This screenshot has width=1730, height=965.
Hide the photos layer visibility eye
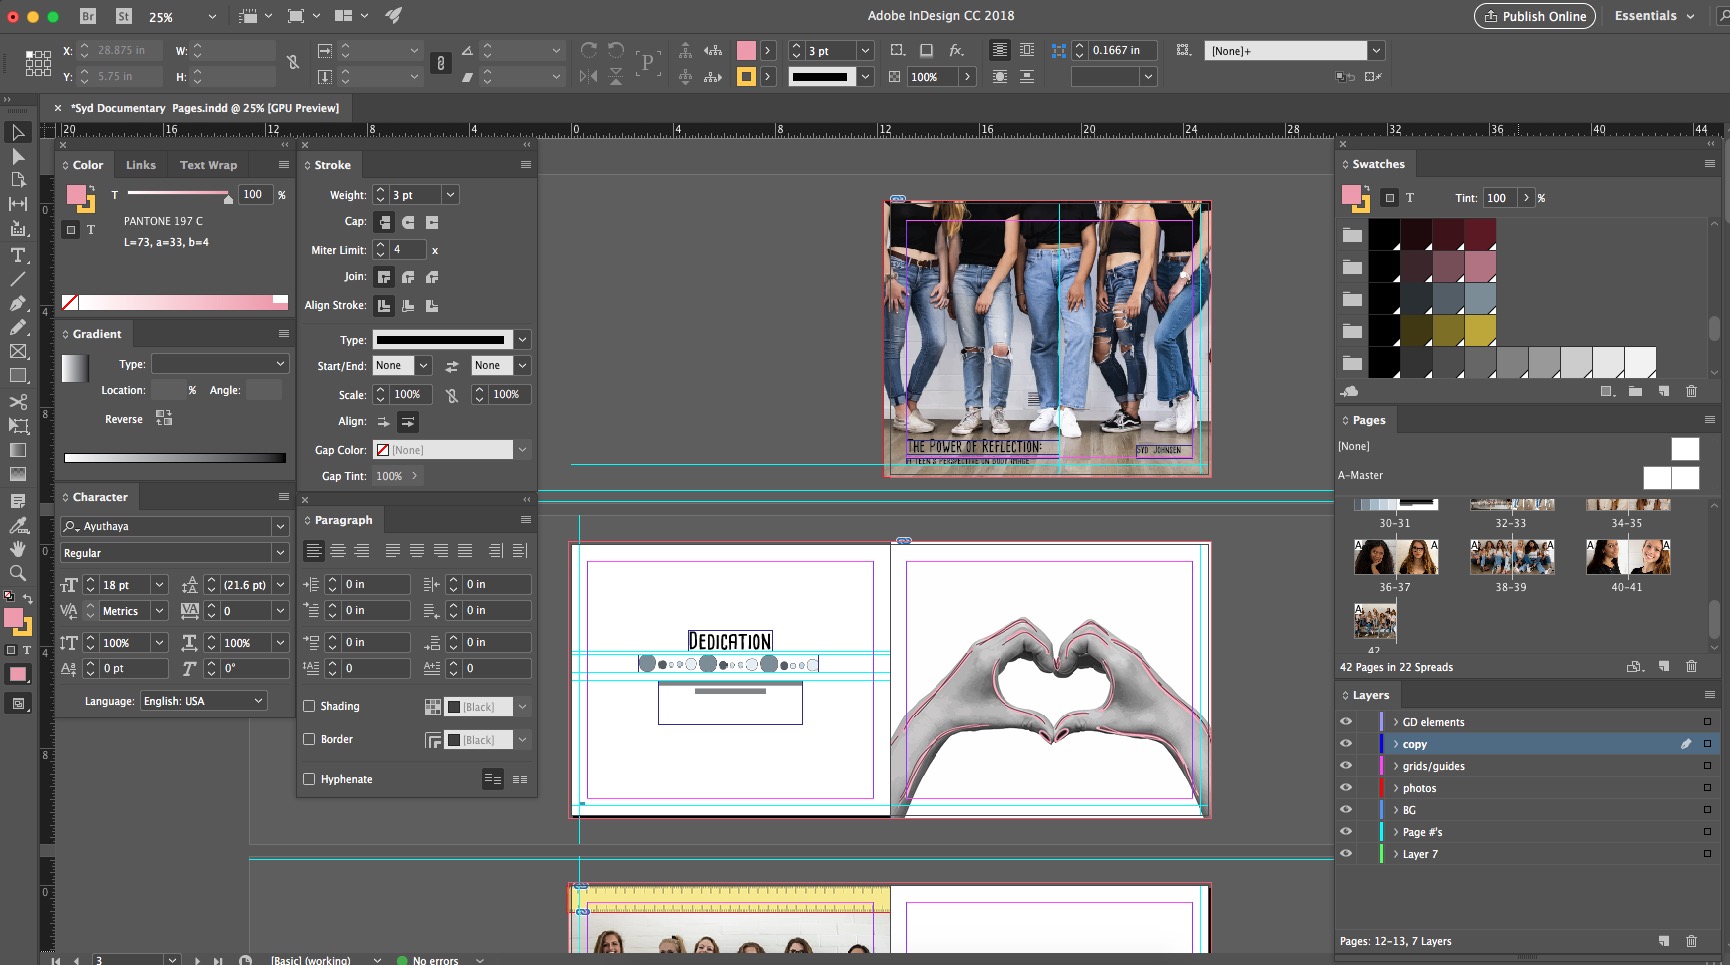coord(1346,788)
